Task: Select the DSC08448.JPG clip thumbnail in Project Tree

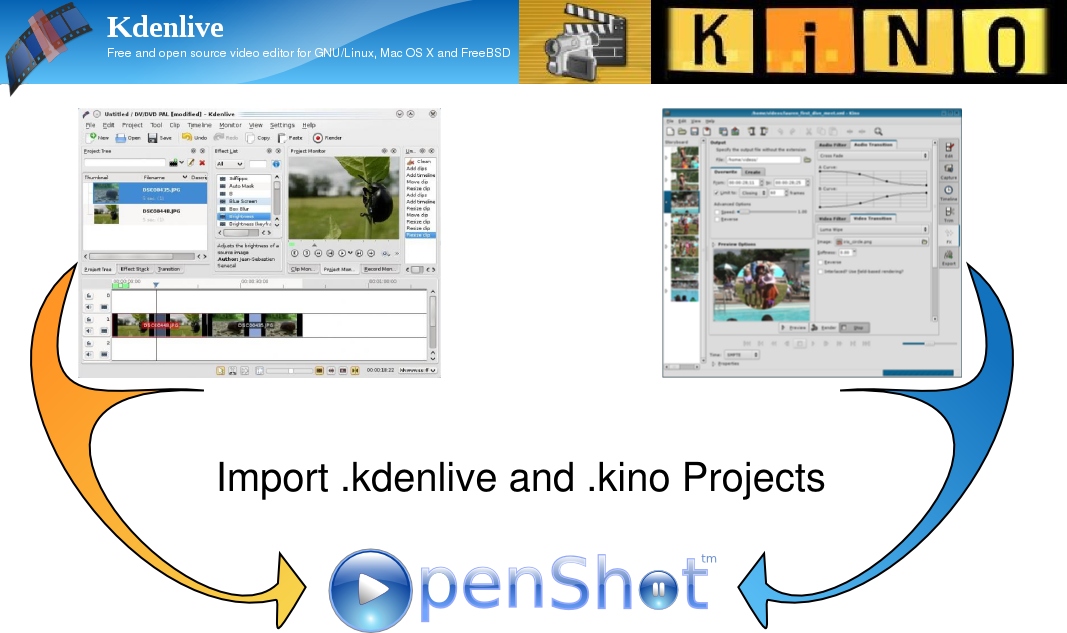Action: click(106, 213)
